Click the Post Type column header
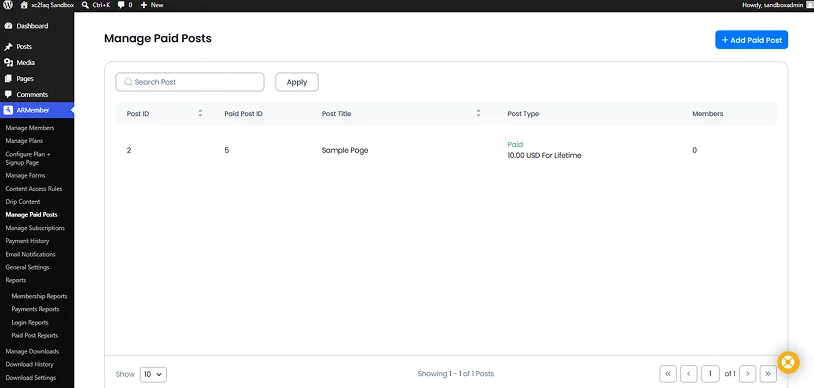This screenshot has height=388, width=814. point(523,113)
